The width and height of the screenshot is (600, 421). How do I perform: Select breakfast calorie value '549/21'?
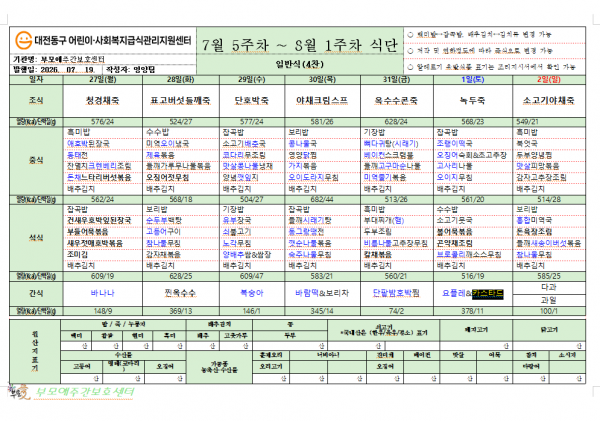coord(528,122)
